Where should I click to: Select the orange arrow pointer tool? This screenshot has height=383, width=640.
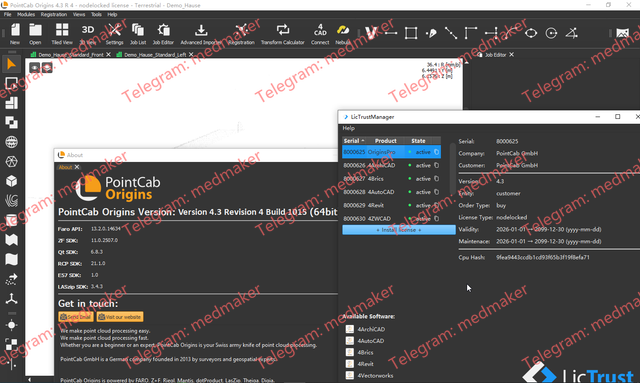coord(11,64)
